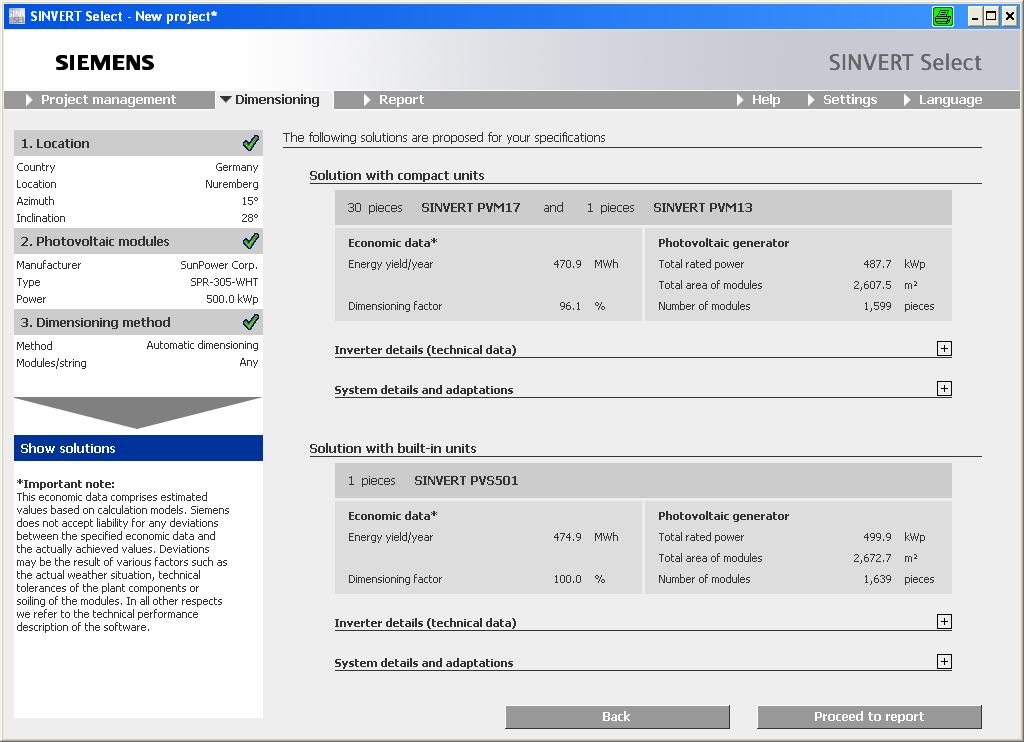Open the Settings menu
The height and width of the screenshot is (742, 1024).
(x=842, y=99)
